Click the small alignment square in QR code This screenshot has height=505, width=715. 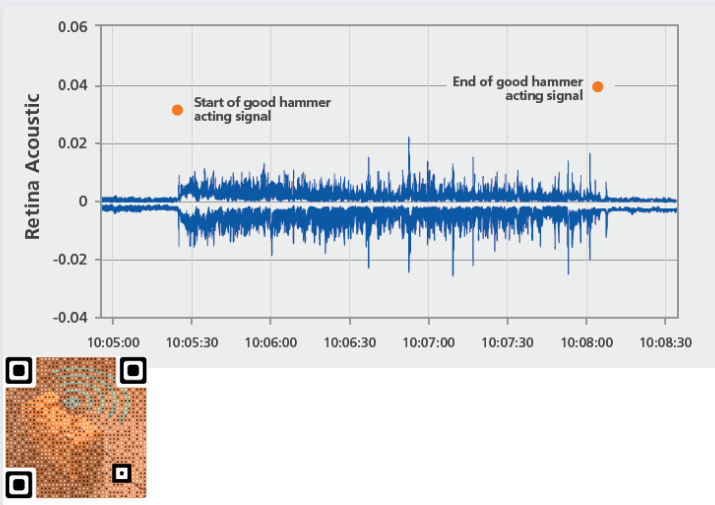tap(121, 472)
